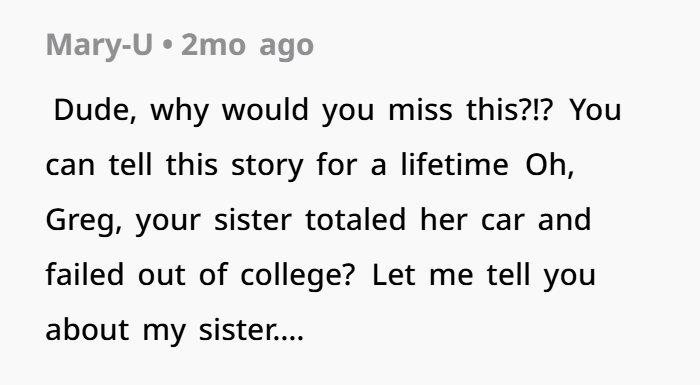700x385 pixels.
Task: Open the Mary-U user profile link
Action: (x=99, y=46)
